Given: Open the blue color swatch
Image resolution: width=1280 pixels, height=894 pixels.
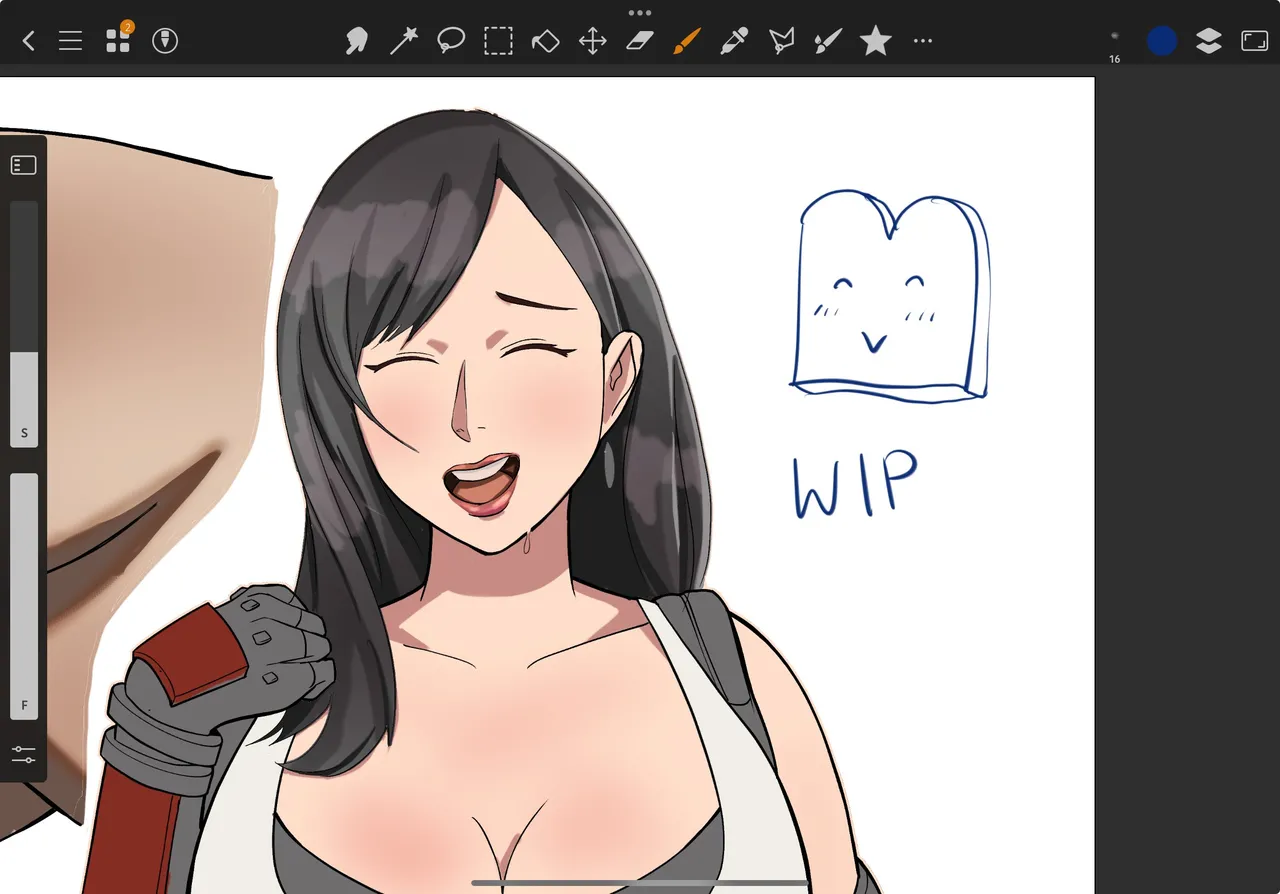Looking at the screenshot, I should pos(1161,41).
